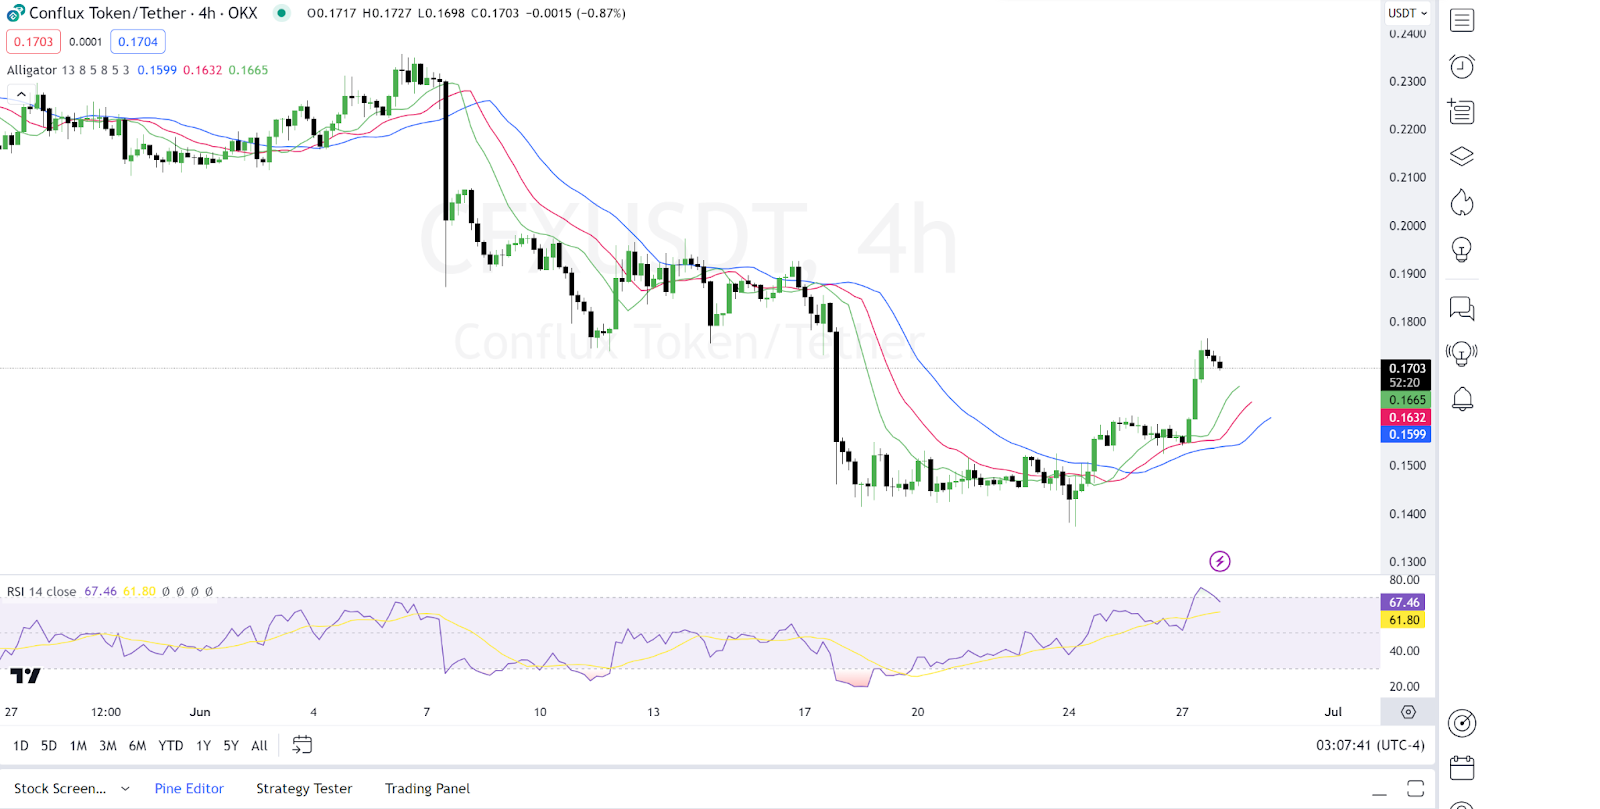
Task: Open the Calendar icon in right sidebar
Action: coord(1462,768)
